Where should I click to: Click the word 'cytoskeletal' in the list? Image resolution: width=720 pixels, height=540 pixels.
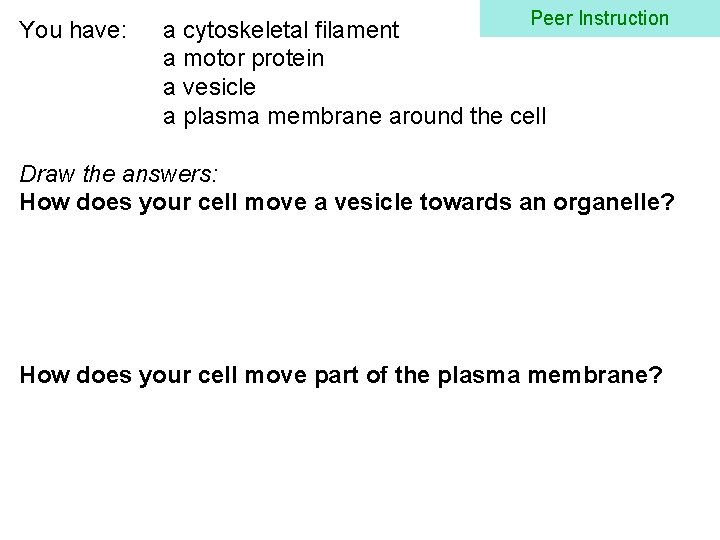pyautogui.click(x=239, y=31)
